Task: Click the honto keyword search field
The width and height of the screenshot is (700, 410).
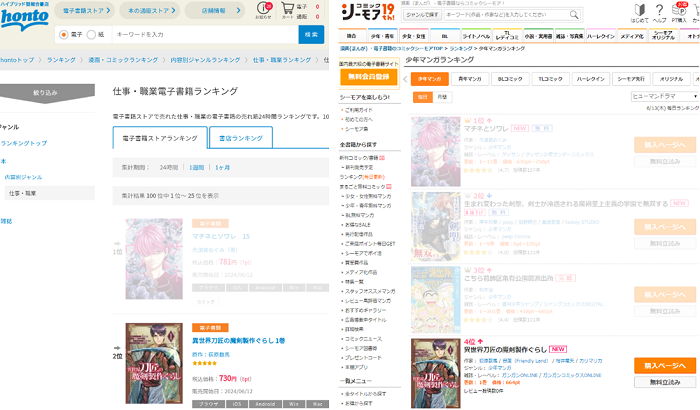Action: [x=205, y=34]
